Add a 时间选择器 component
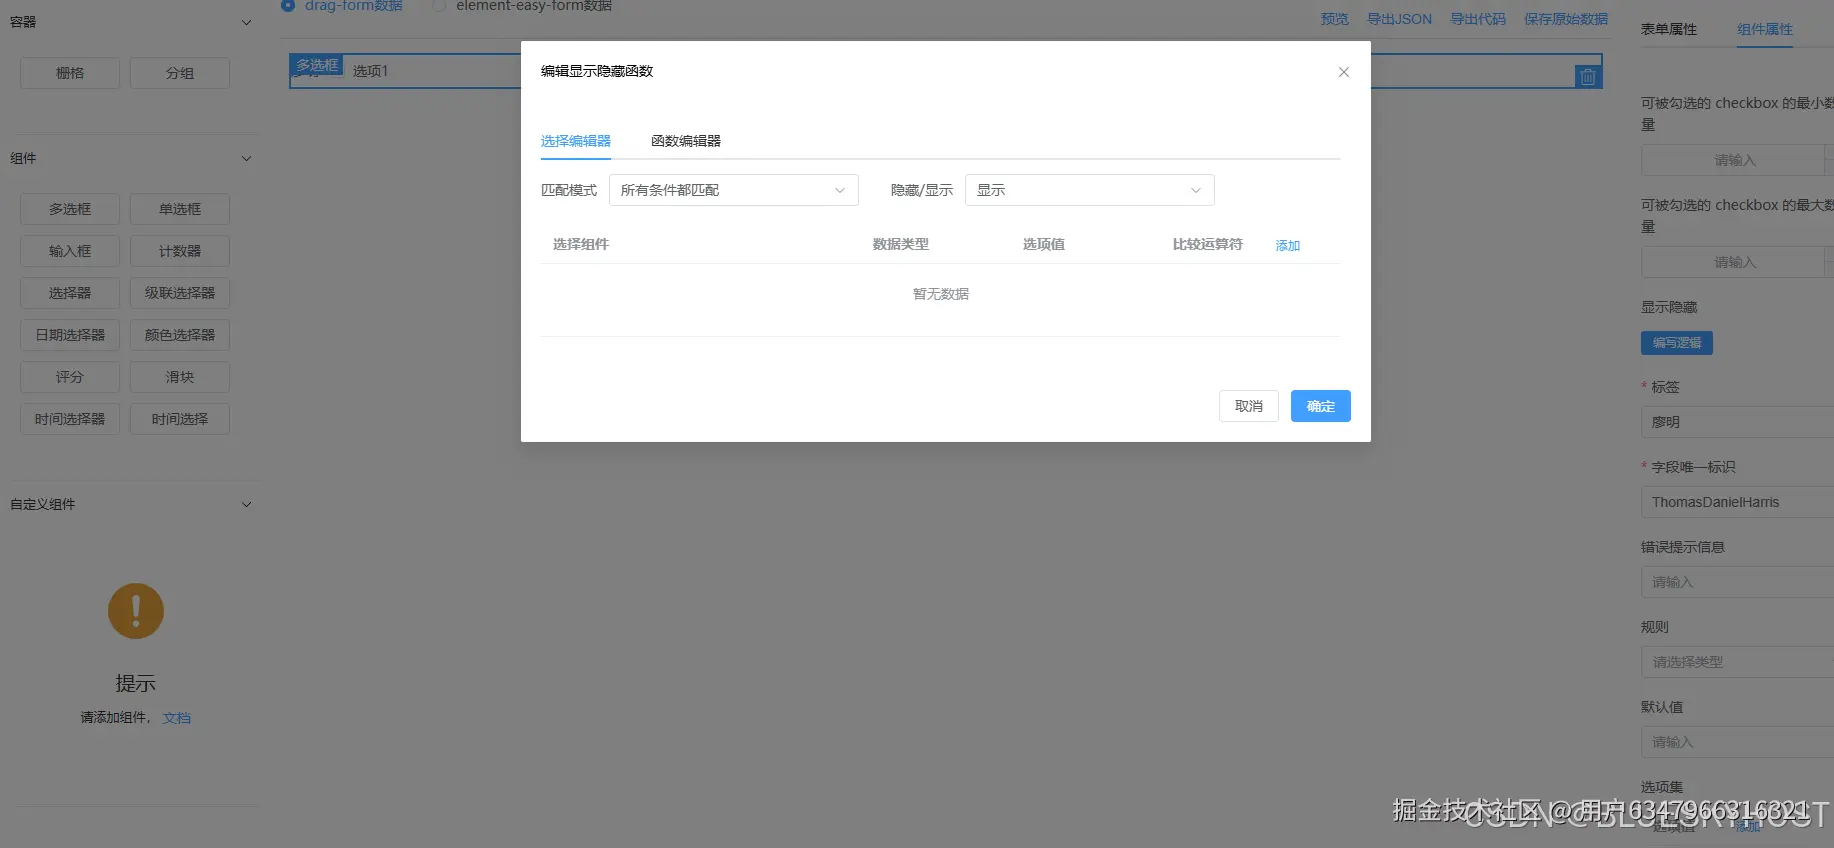 [70, 419]
